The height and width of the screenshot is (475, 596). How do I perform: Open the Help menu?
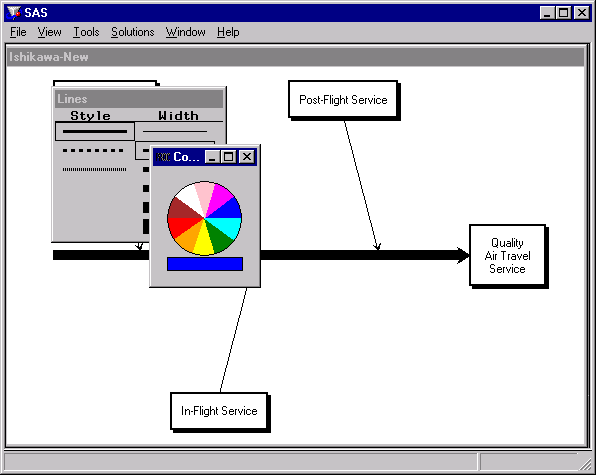pyautogui.click(x=228, y=32)
